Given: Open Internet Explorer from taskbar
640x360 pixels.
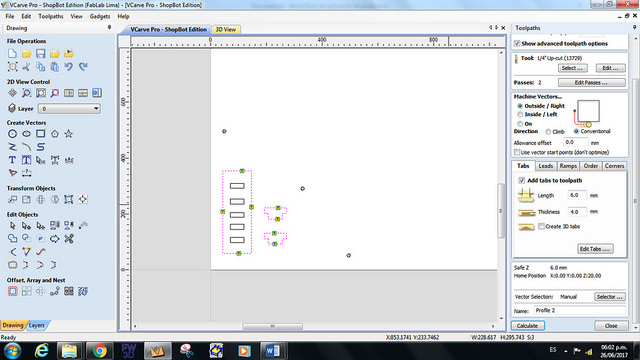Looking at the screenshot, I should tap(42, 351).
